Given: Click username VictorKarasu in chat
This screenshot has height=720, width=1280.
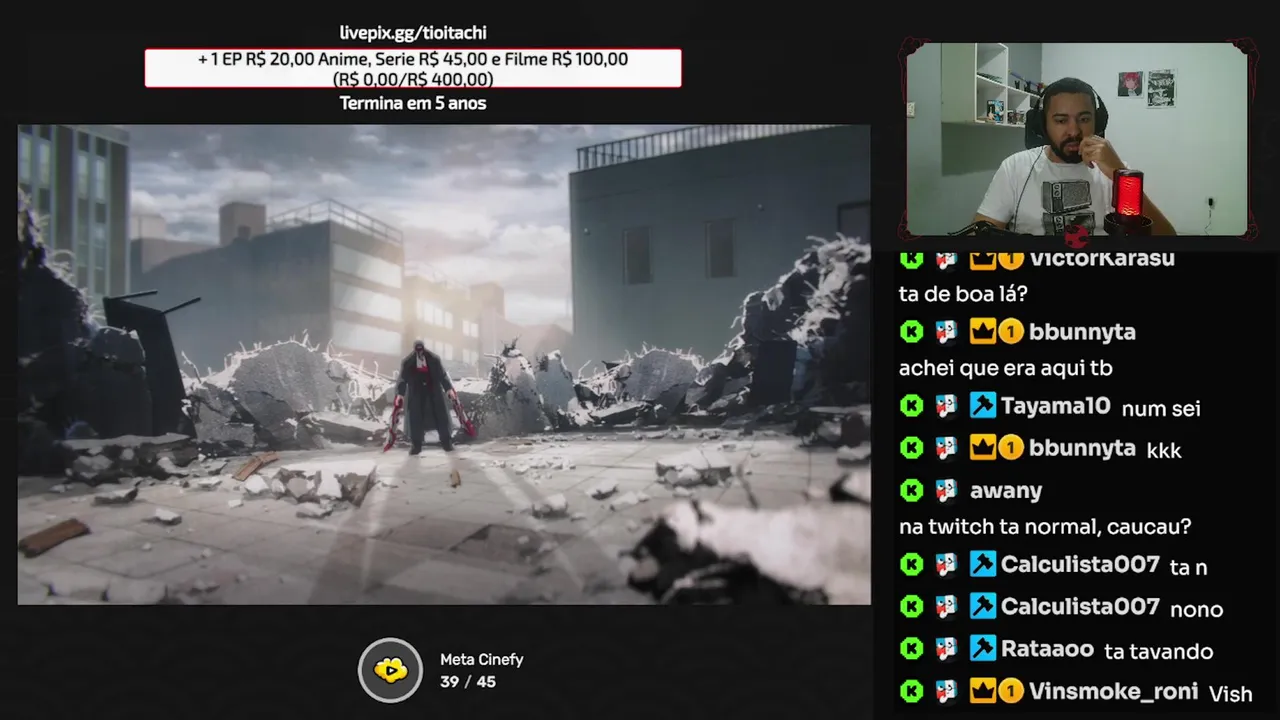Looking at the screenshot, I should click(1102, 259).
